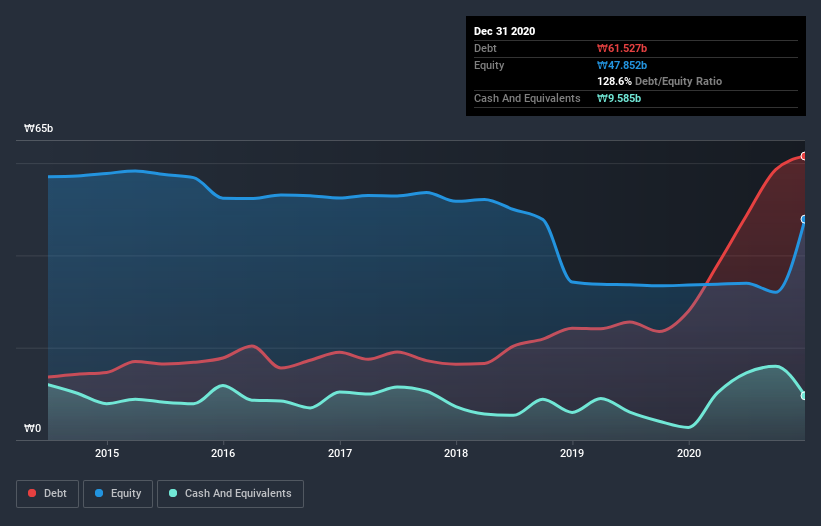Click the red Debt data point marker

coord(804,156)
